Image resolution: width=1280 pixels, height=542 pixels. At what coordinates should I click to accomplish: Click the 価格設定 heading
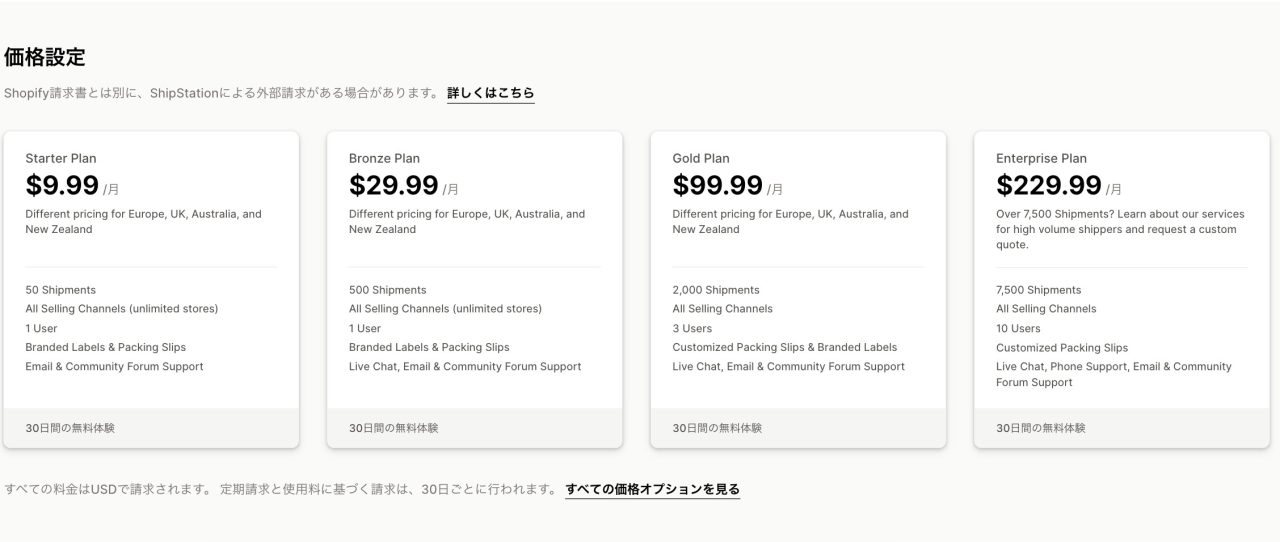pos(45,57)
